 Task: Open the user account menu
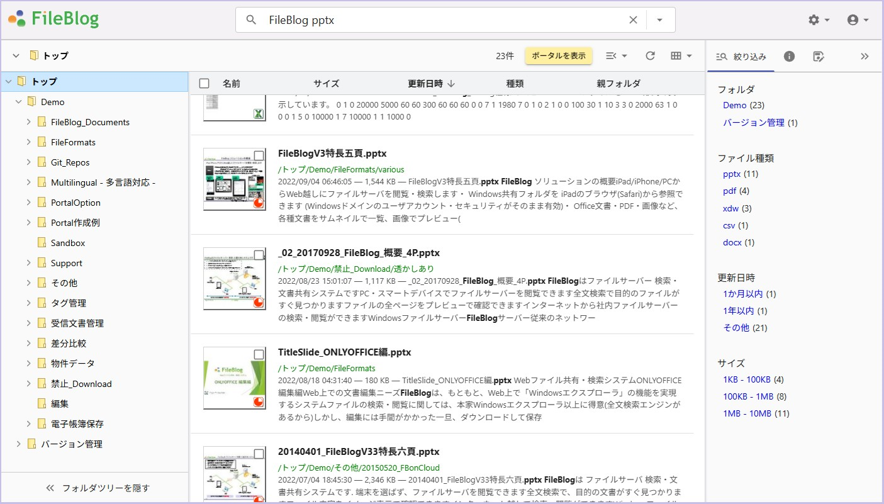click(858, 20)
